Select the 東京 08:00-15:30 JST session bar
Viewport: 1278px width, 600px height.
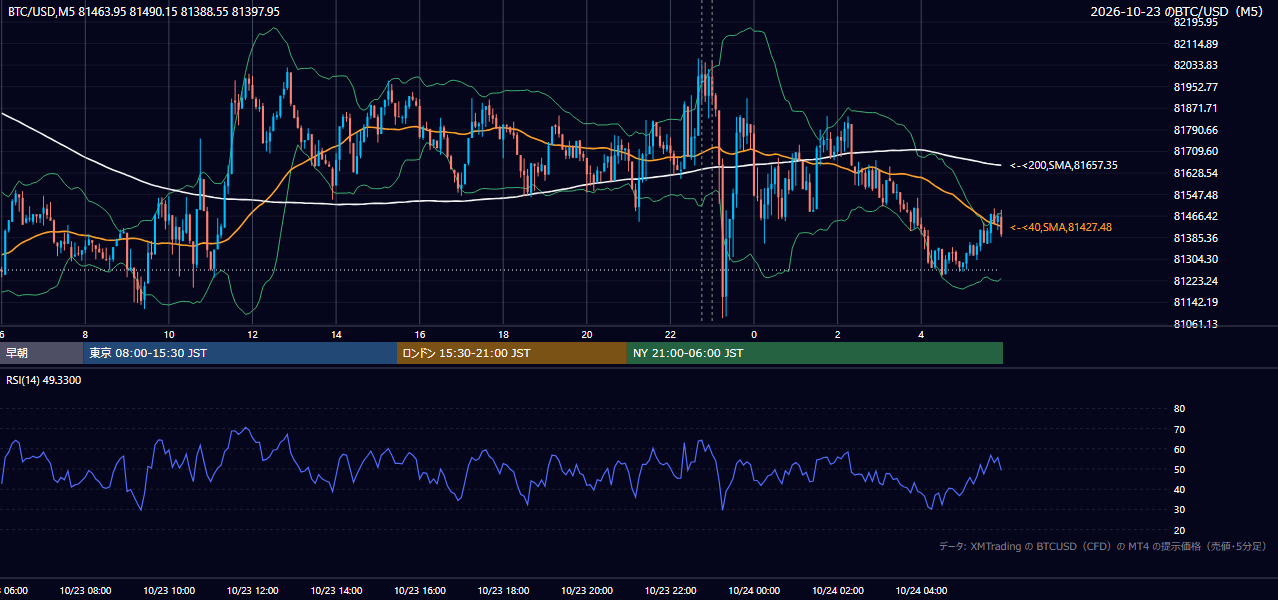point(240,353)
